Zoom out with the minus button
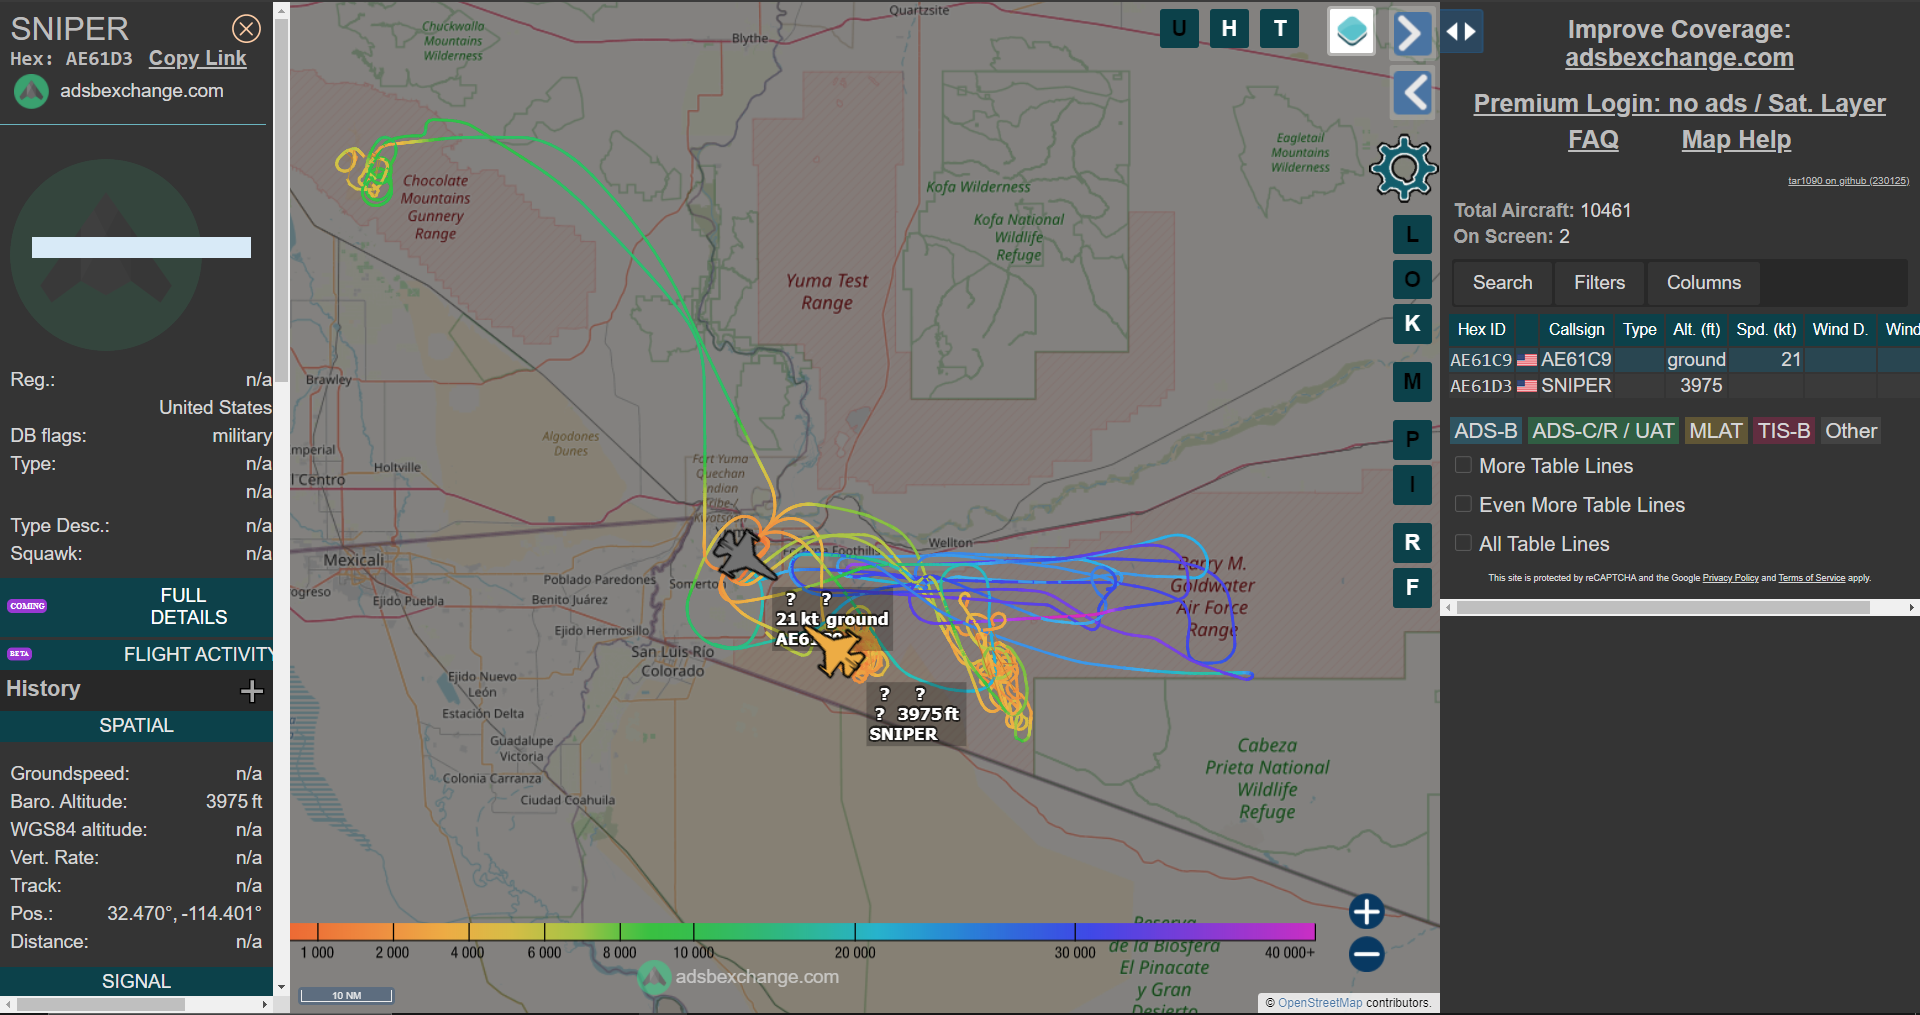 click(x=1366, y=954)
